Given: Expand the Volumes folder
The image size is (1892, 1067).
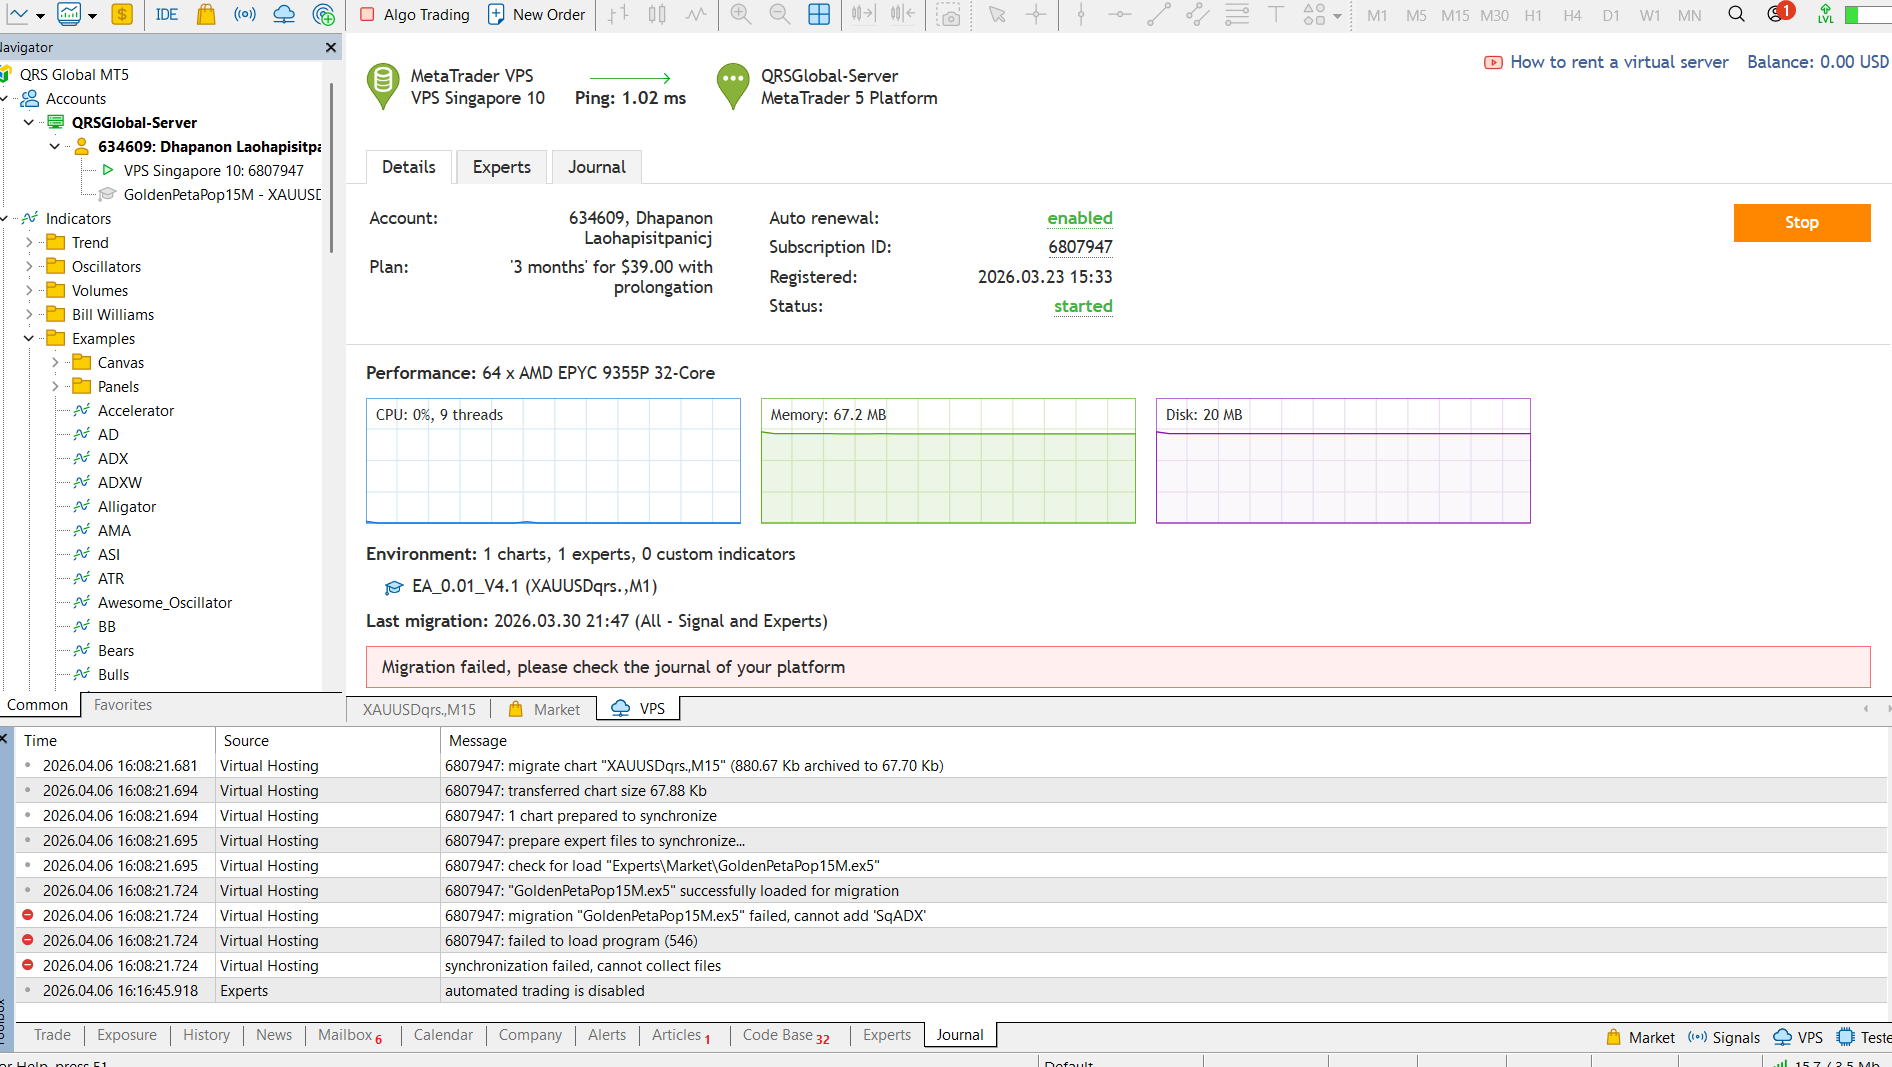Looking at the screenshot, I should pos(29,290).
